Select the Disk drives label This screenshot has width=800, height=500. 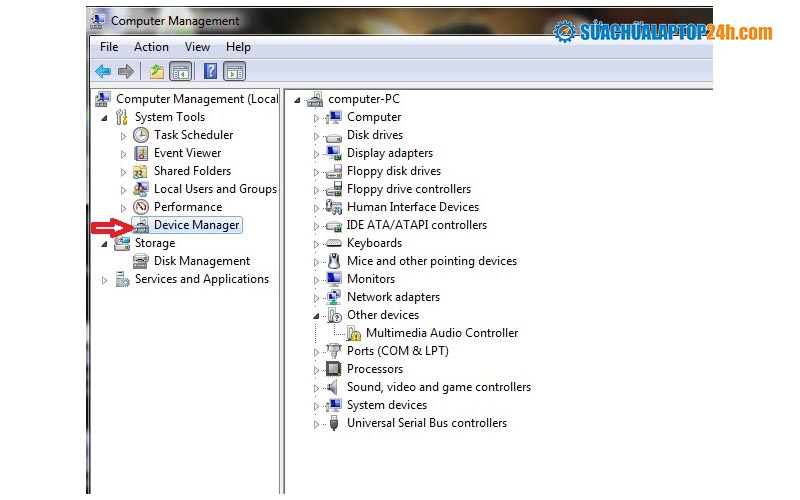click(x=375, y=135)
